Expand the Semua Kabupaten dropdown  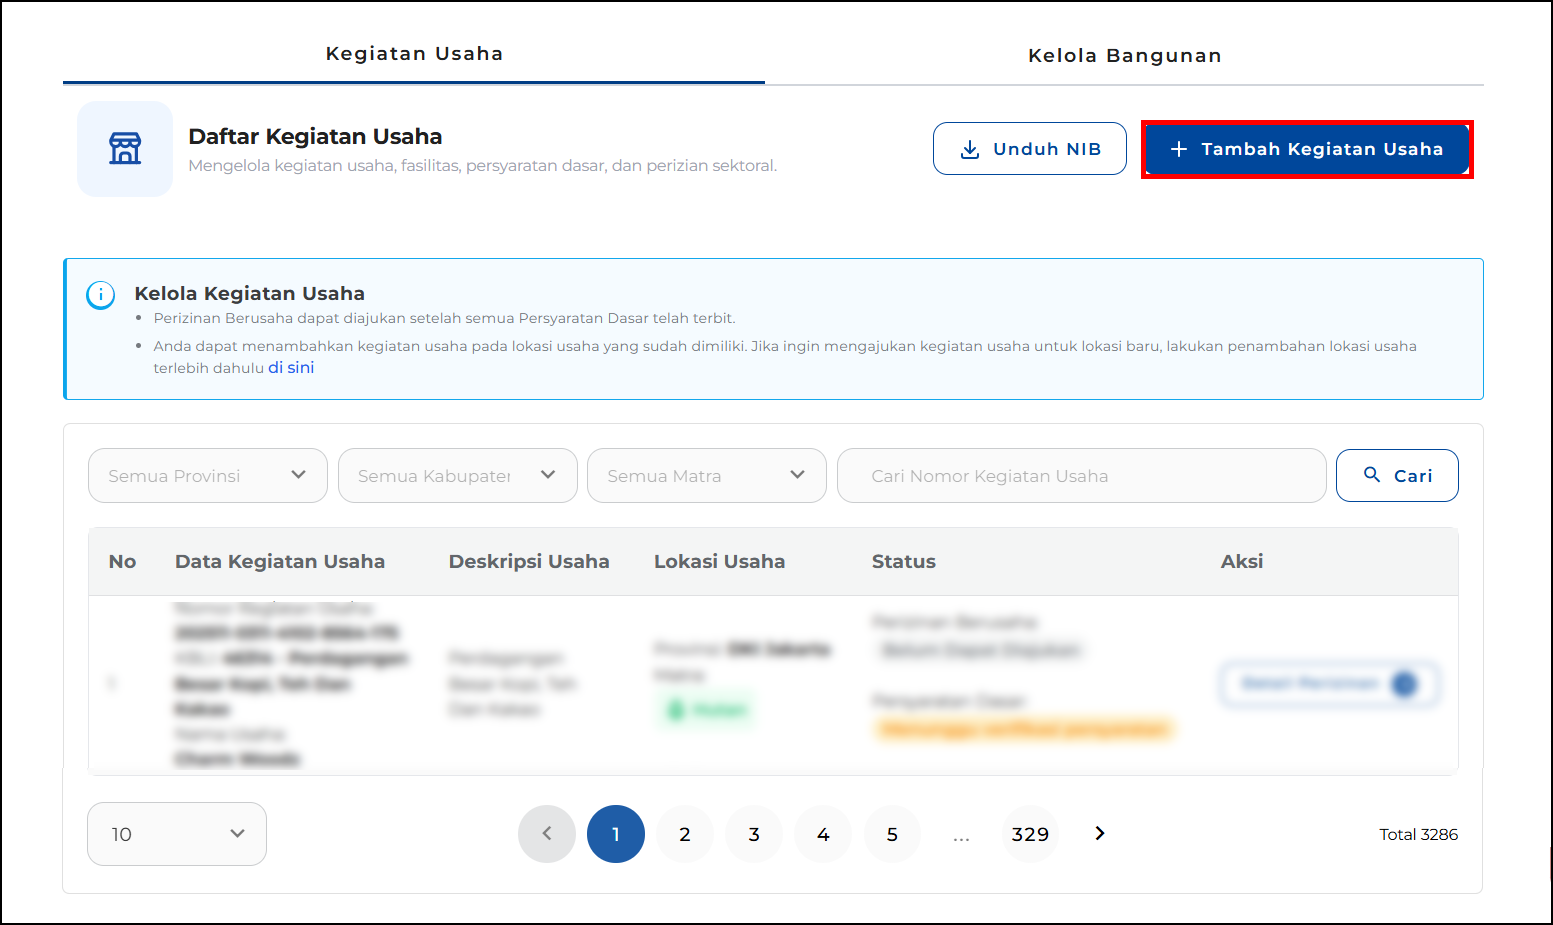[x=457, y=476]
